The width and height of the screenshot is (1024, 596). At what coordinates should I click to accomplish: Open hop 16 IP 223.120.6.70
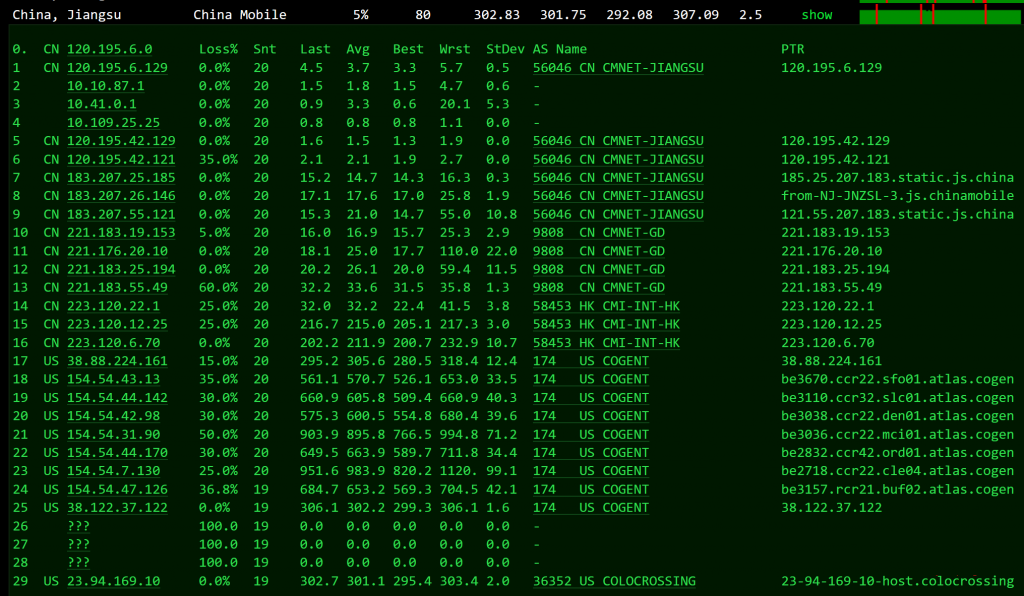(114, 343)
